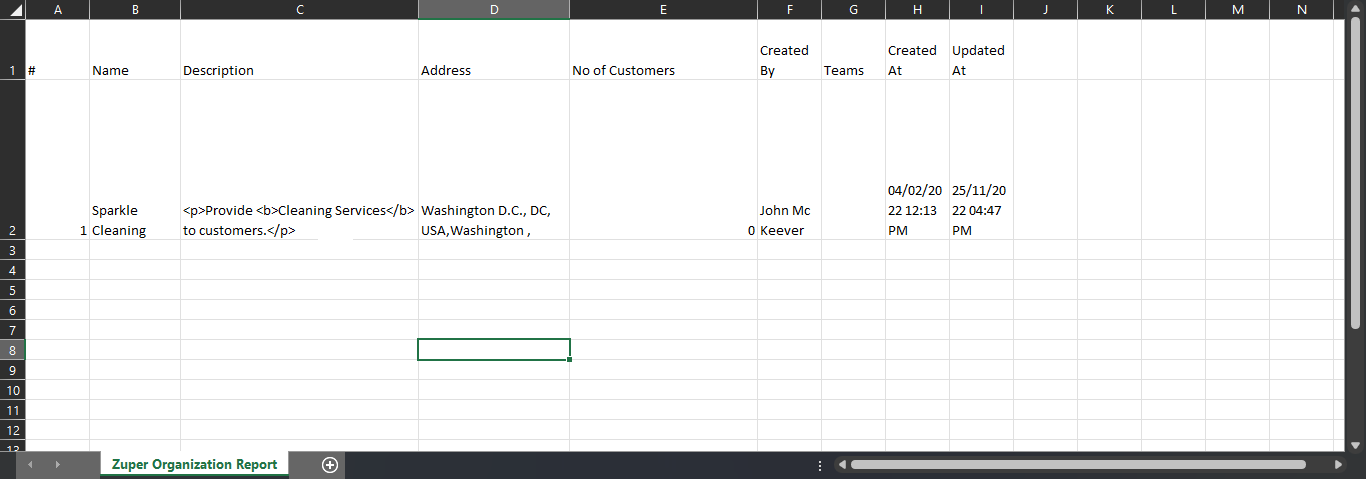Image resolution: width=1366 pixels, height=479 pixels.
Task: Click the cell containing John Mc Keever
Action: pyautogui.click(x=789, y=220)
